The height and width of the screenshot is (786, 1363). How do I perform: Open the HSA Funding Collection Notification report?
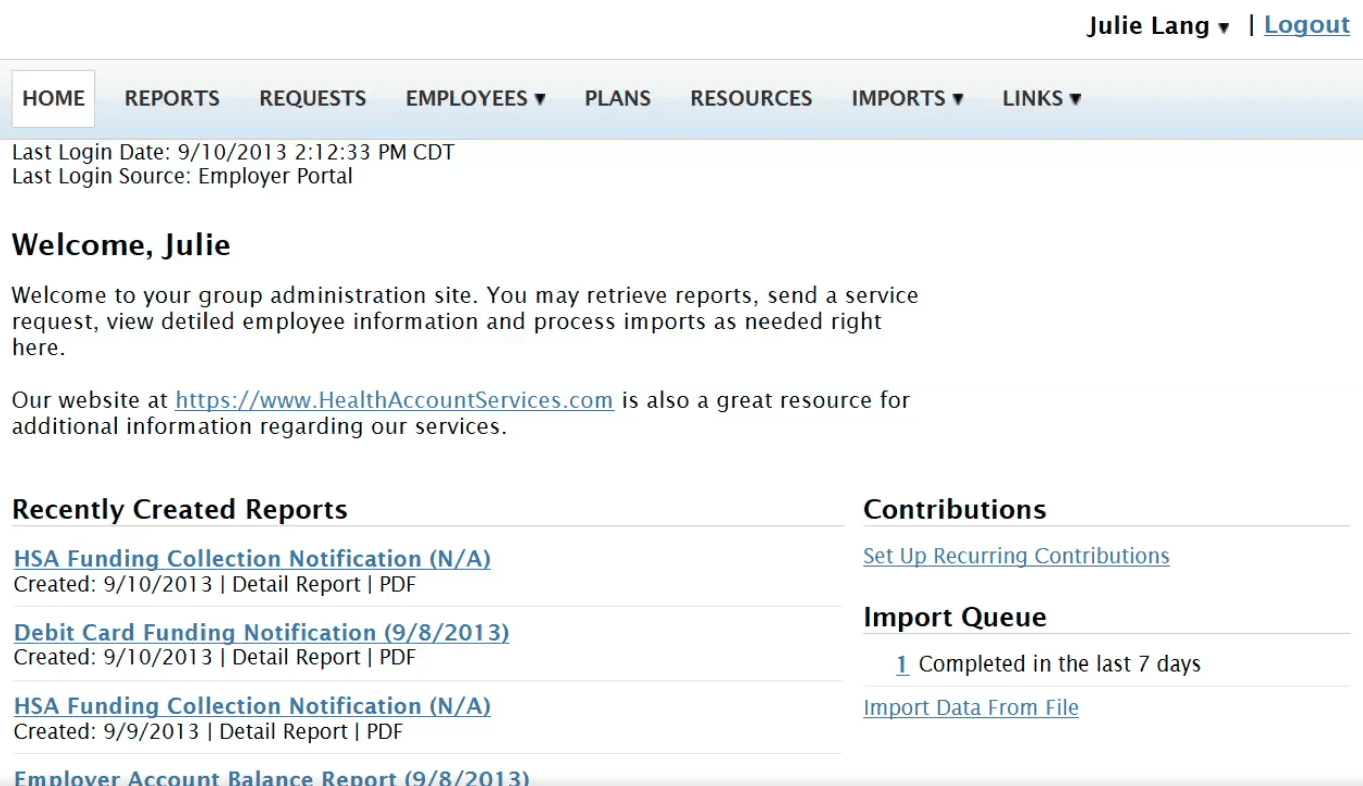click(251, 559)
